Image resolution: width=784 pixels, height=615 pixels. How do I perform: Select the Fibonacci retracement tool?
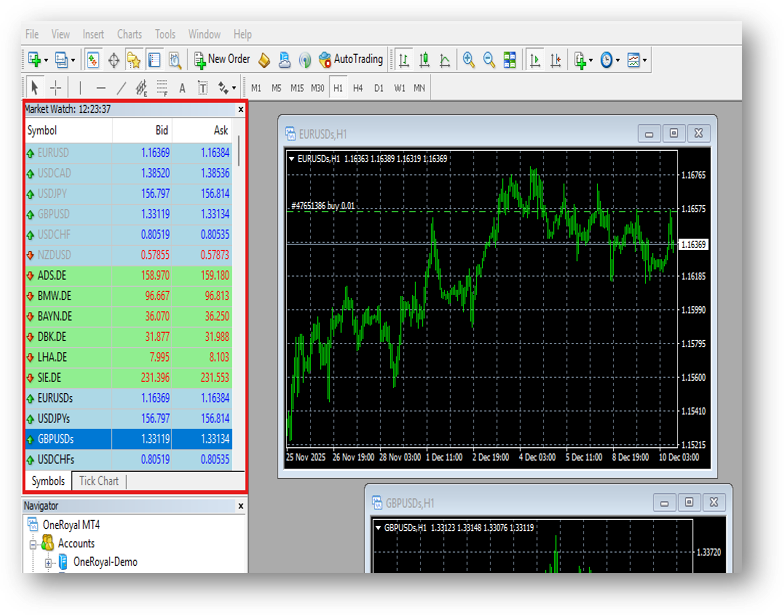point(162,88)
